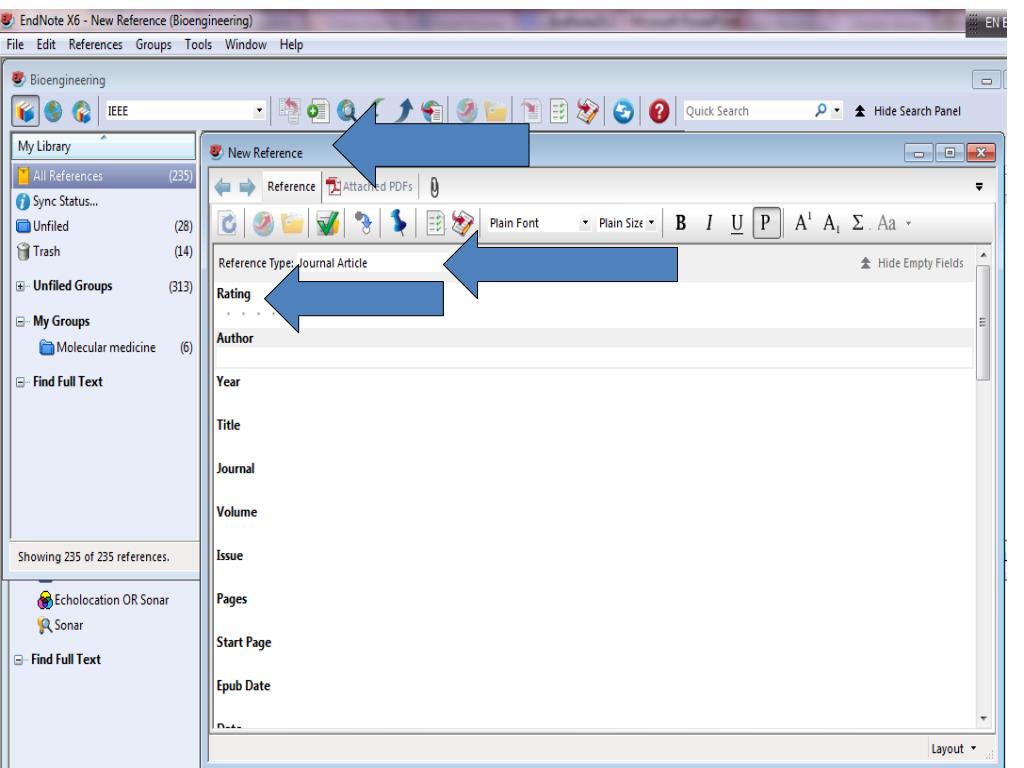The width and height of the screenshot is (1024, 768).
Task: Expand the Unfiled Groups tree node
Action: pyautogui.click(x=20, y=287)
